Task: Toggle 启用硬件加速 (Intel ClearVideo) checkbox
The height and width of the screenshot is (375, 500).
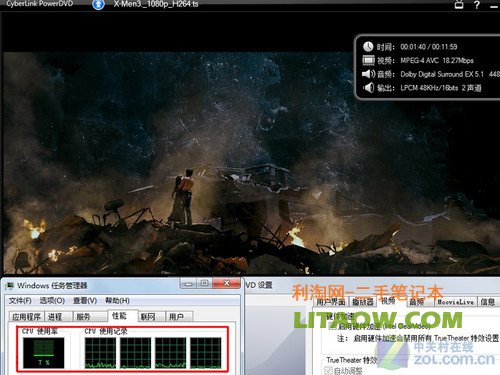Action: point(332,326)
